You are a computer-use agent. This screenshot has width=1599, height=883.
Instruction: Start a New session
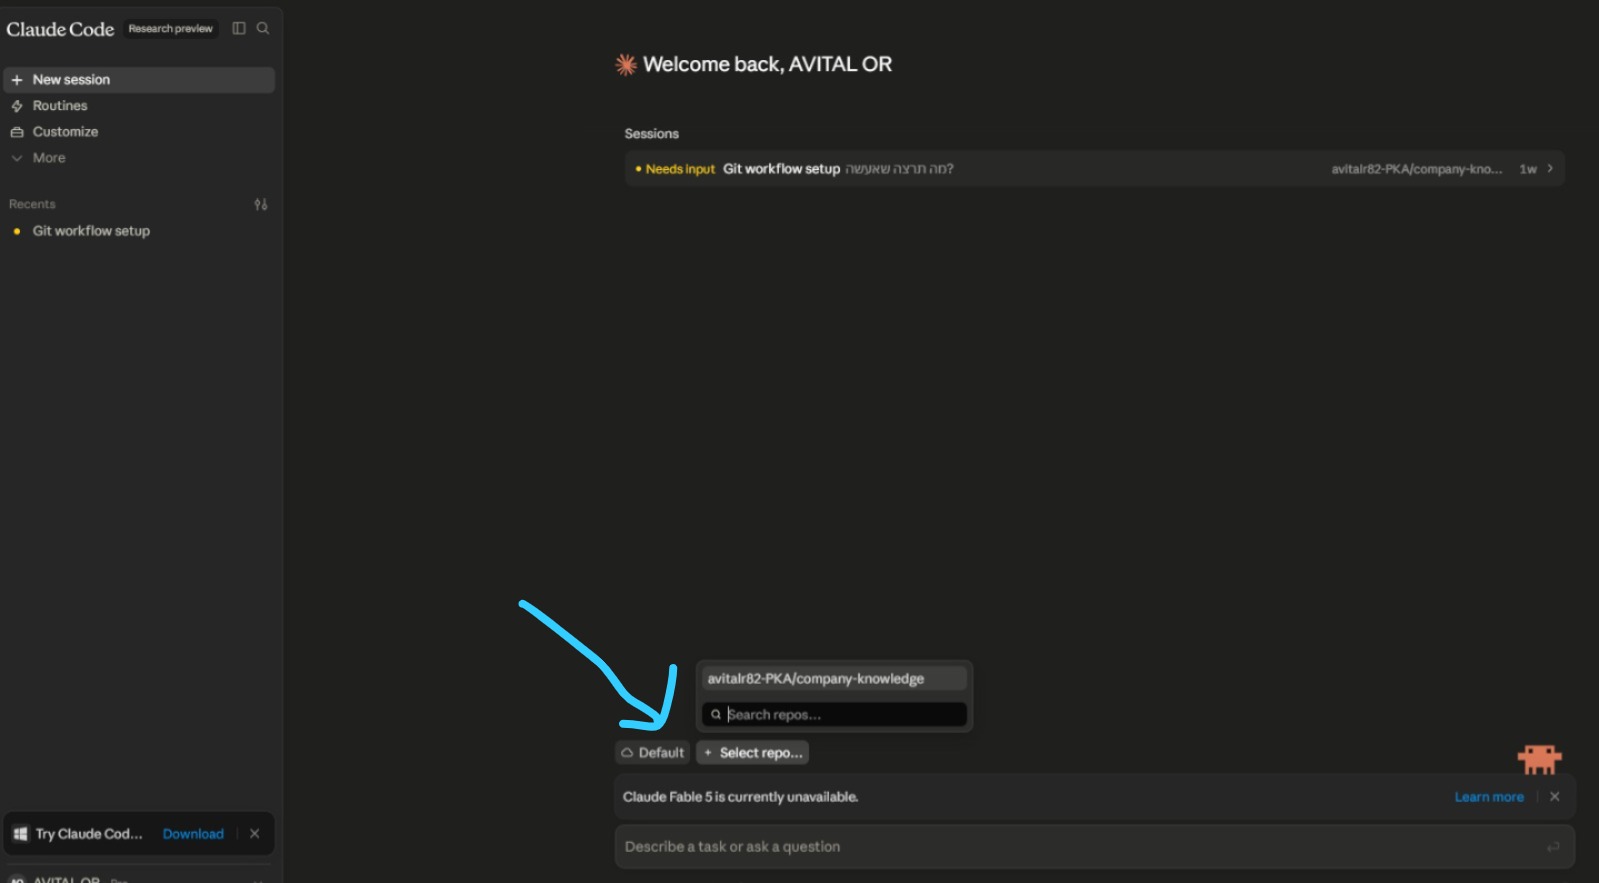(139, 80)
